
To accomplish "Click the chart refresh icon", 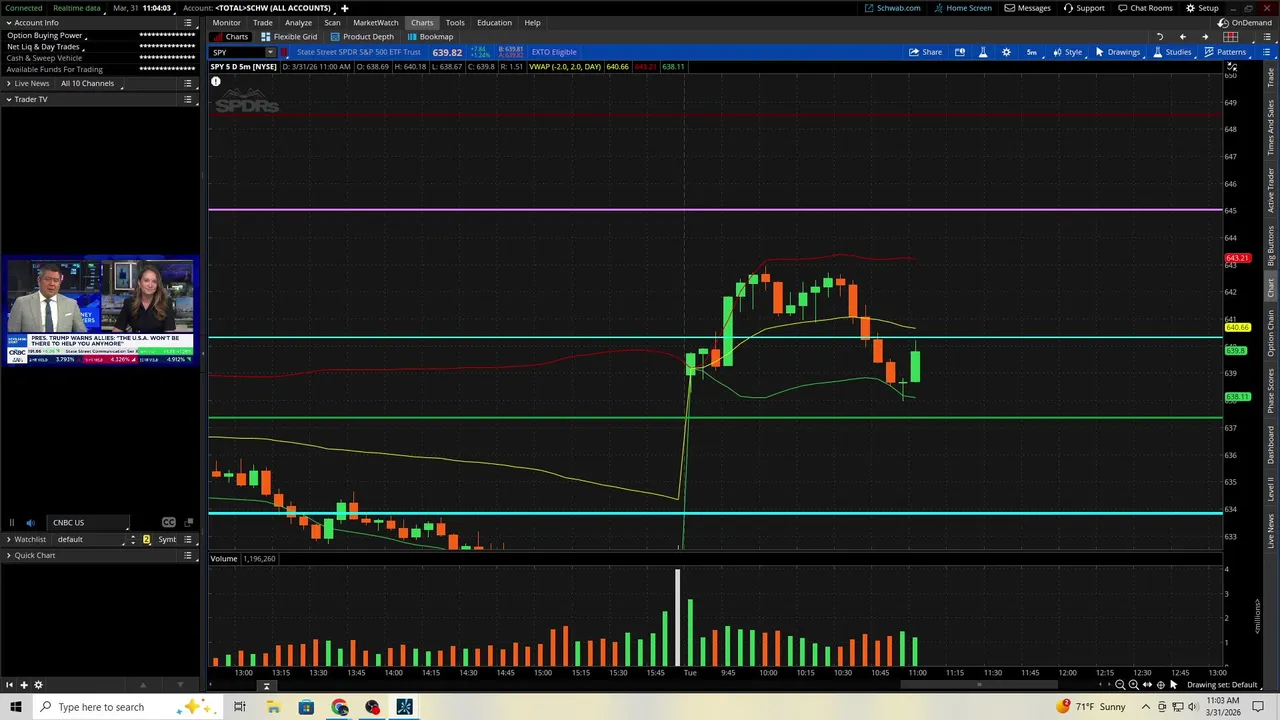I will (x=1160, y=37).
